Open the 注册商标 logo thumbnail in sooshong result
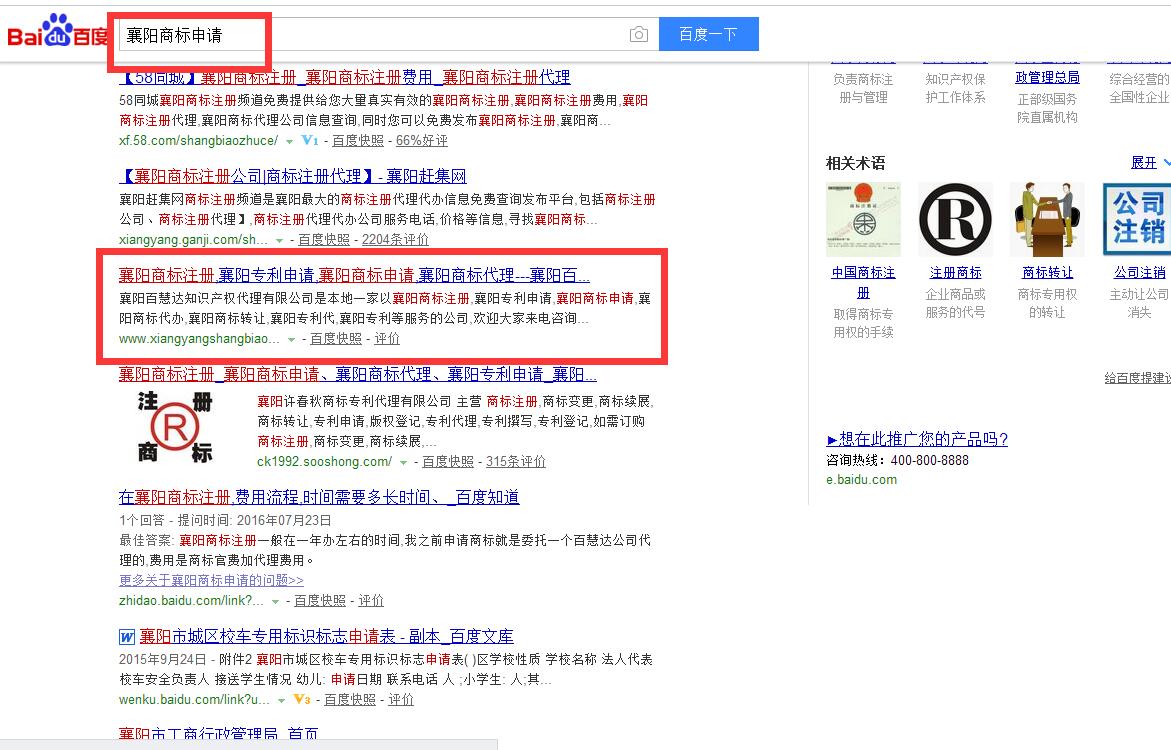Image resolution: width=1171 pixels, height=750 pixels. [x=176, y=427]
